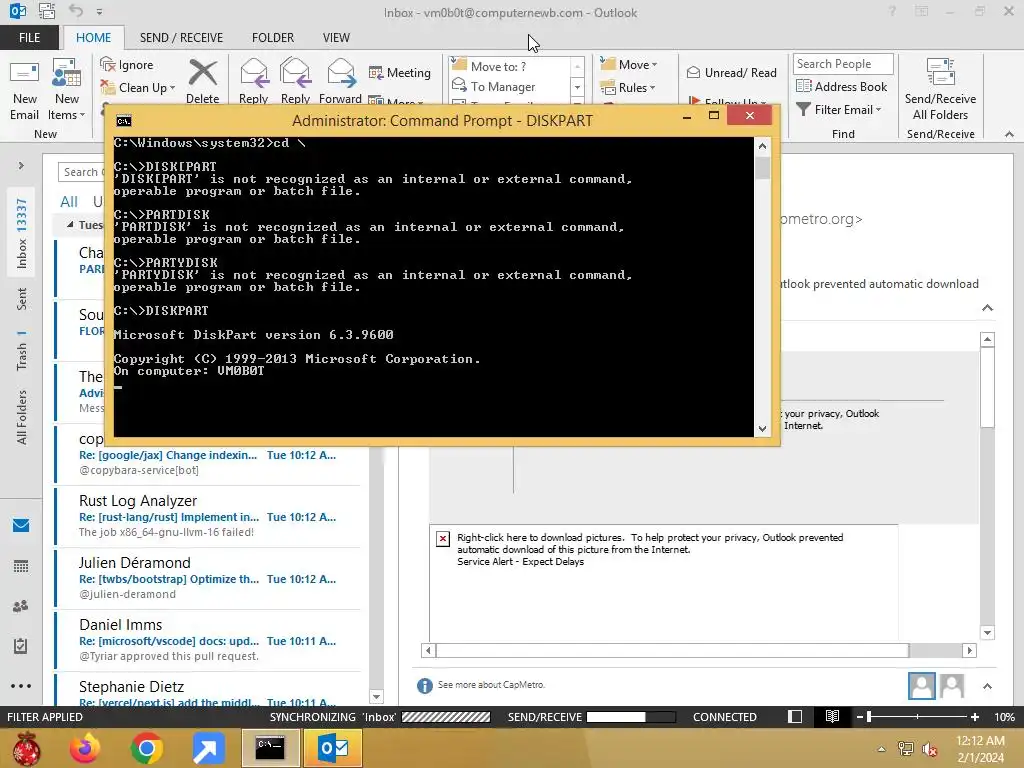Open the Rules dropdown

628,88
